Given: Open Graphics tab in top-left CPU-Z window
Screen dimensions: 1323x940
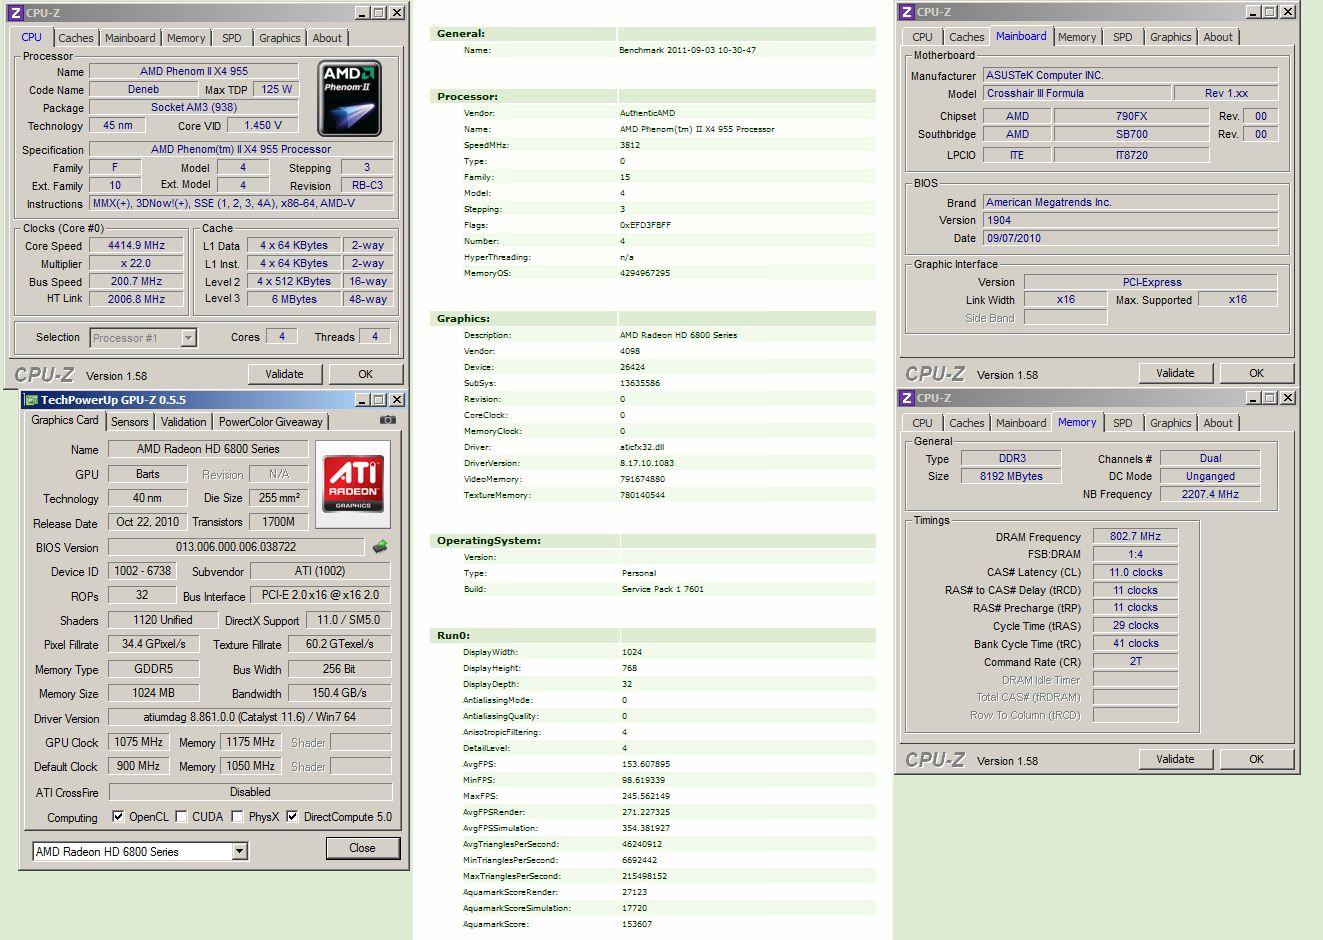Looking at the screenshot, I should (x=280, y=38).
